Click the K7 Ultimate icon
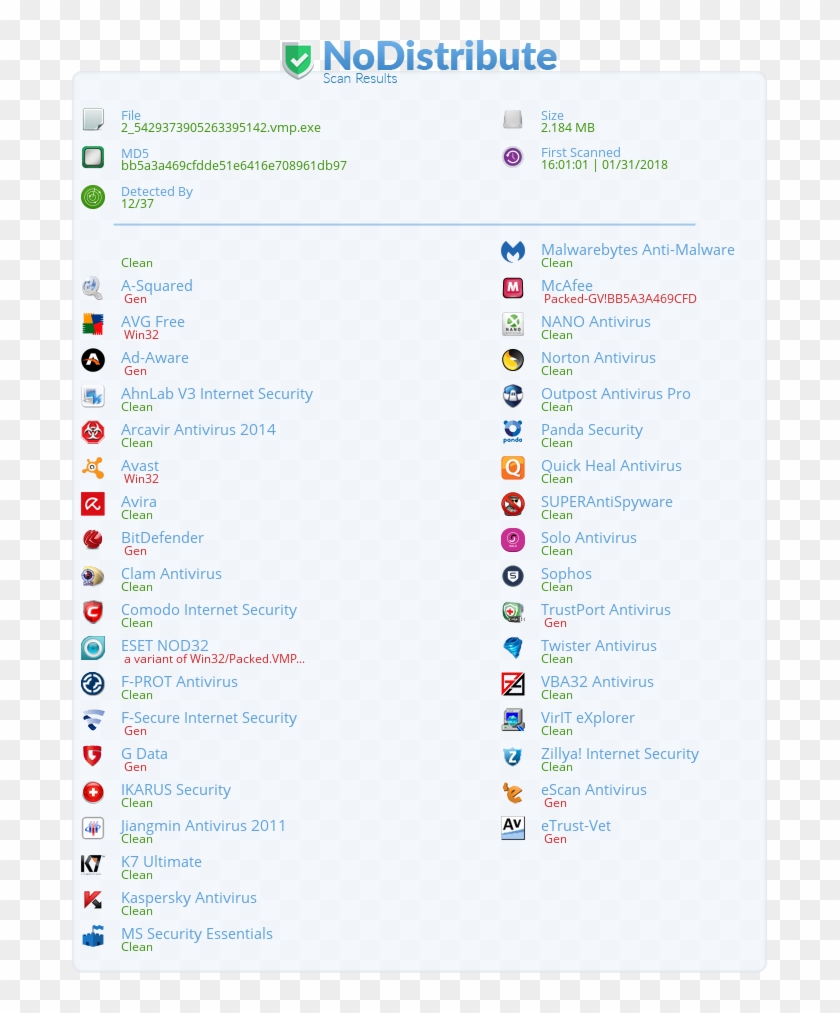Screen dimensions: 840x1013 (x=93, y=864)
